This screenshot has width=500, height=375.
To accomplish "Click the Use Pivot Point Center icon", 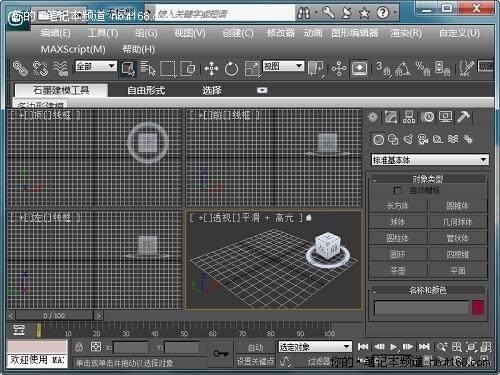I will click(315, 68).
